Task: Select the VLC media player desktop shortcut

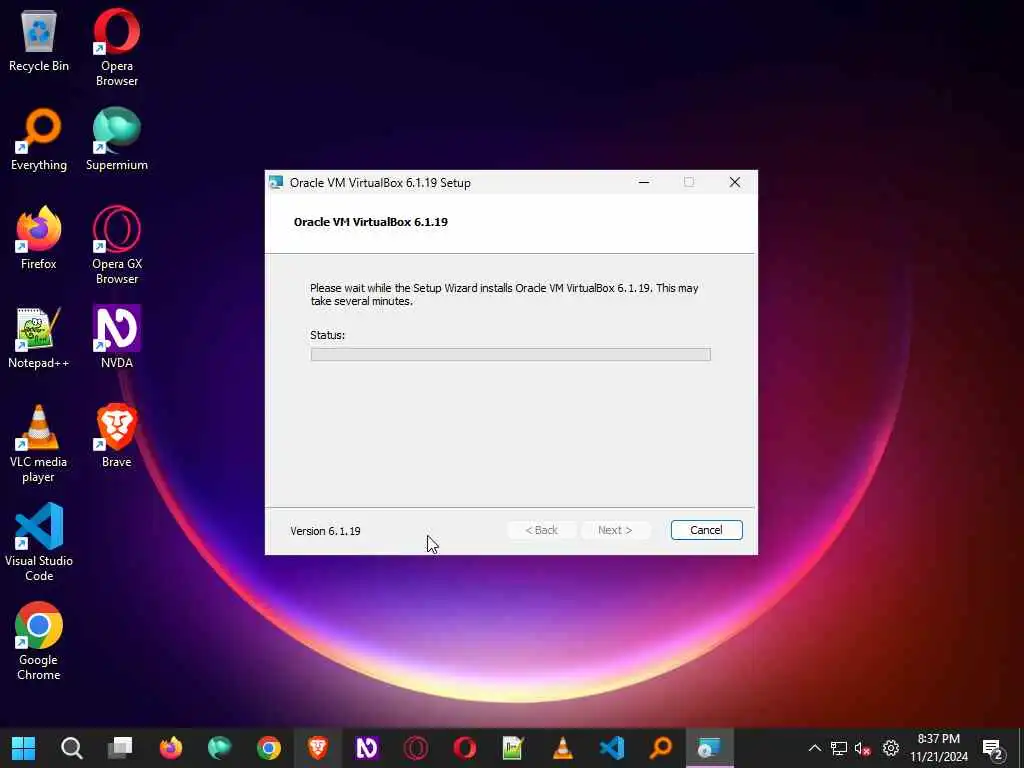Action: coord(39,444)
